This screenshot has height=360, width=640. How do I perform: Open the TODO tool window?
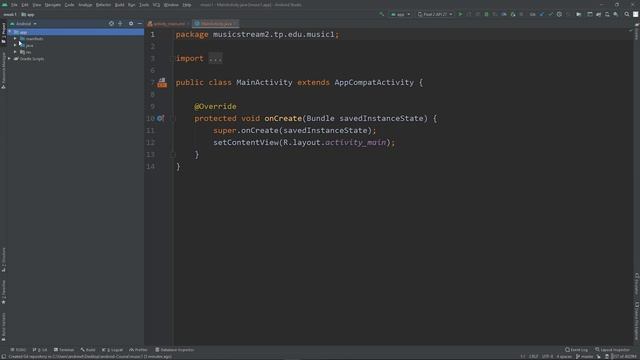pos(18,350)
